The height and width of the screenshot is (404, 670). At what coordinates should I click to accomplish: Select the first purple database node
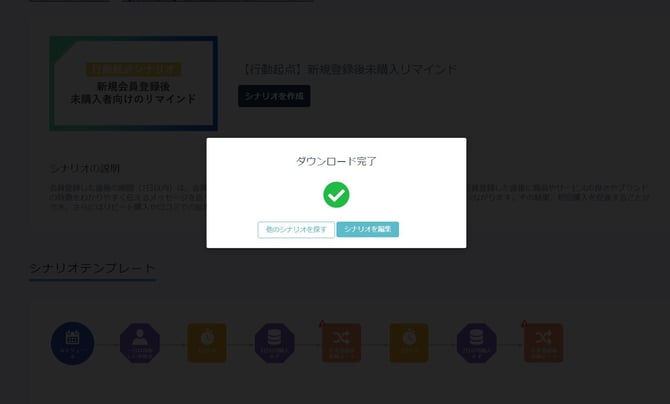pyautogui.click(x=274, y=343)
